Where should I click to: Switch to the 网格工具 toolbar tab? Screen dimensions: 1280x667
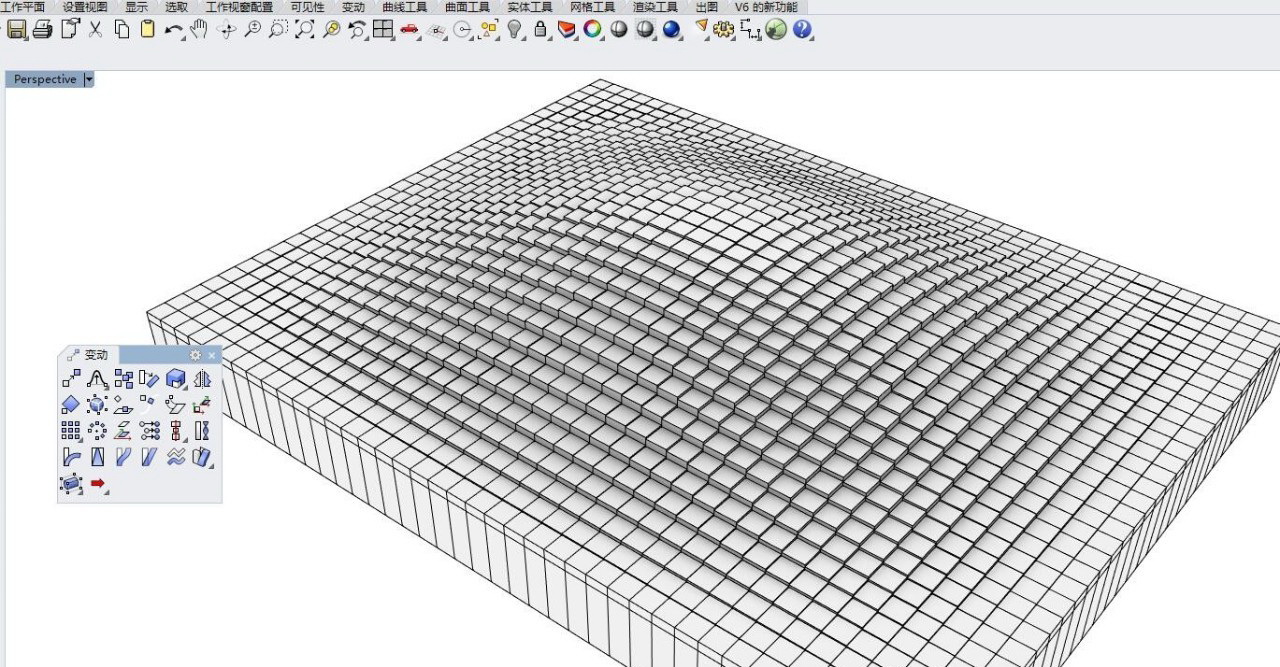tap(592, 7)
